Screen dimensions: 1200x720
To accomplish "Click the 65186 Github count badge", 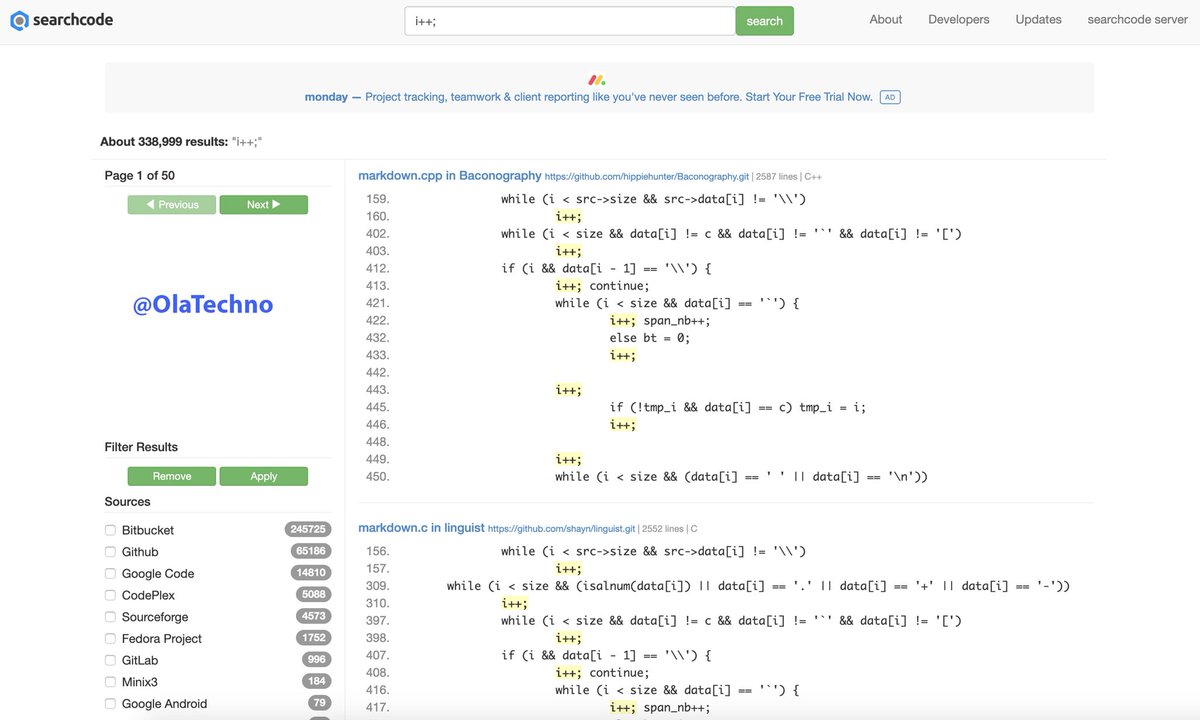I will click(x=310, y=551).
